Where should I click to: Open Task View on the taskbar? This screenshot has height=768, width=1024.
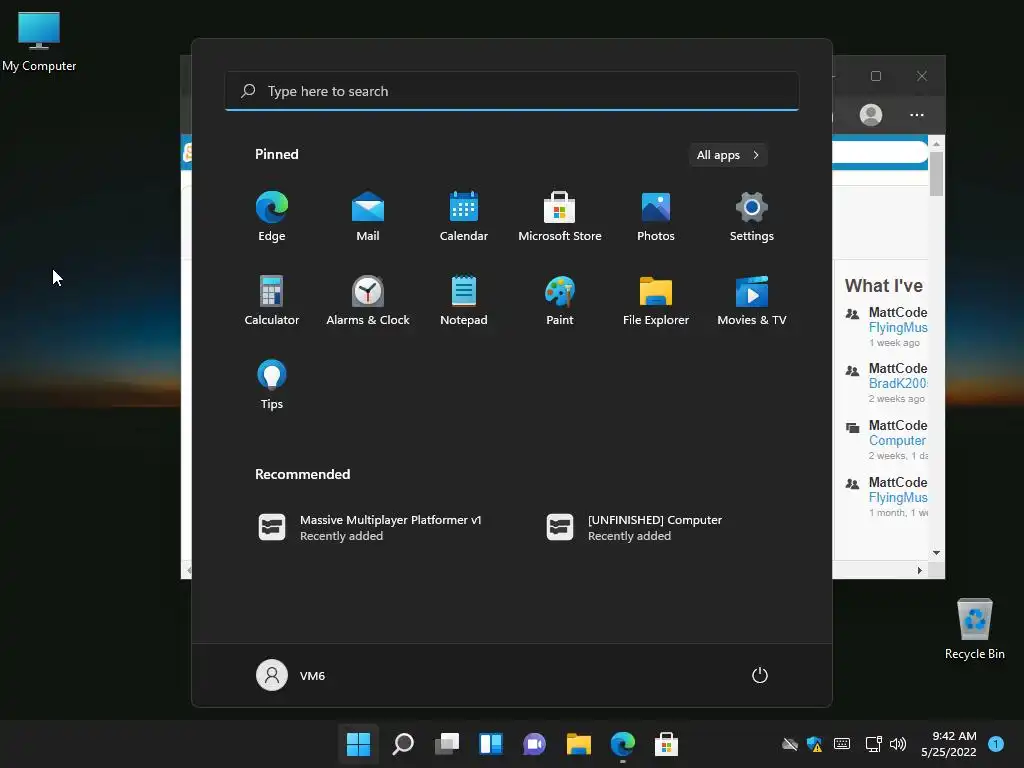click(x=447, y=744)
